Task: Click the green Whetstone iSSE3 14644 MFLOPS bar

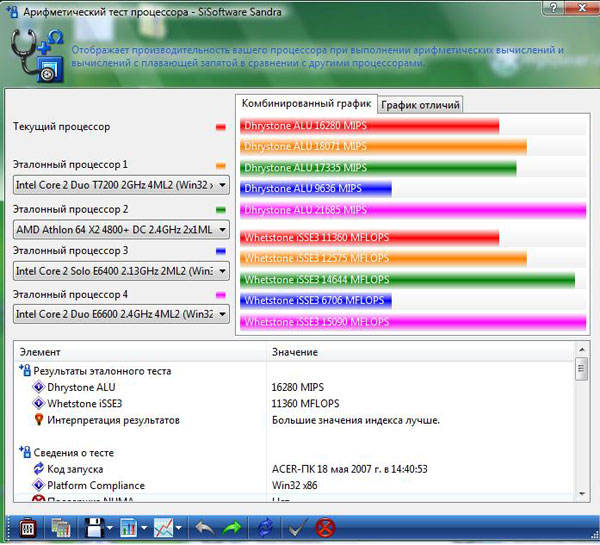Action: pos(408,280)
